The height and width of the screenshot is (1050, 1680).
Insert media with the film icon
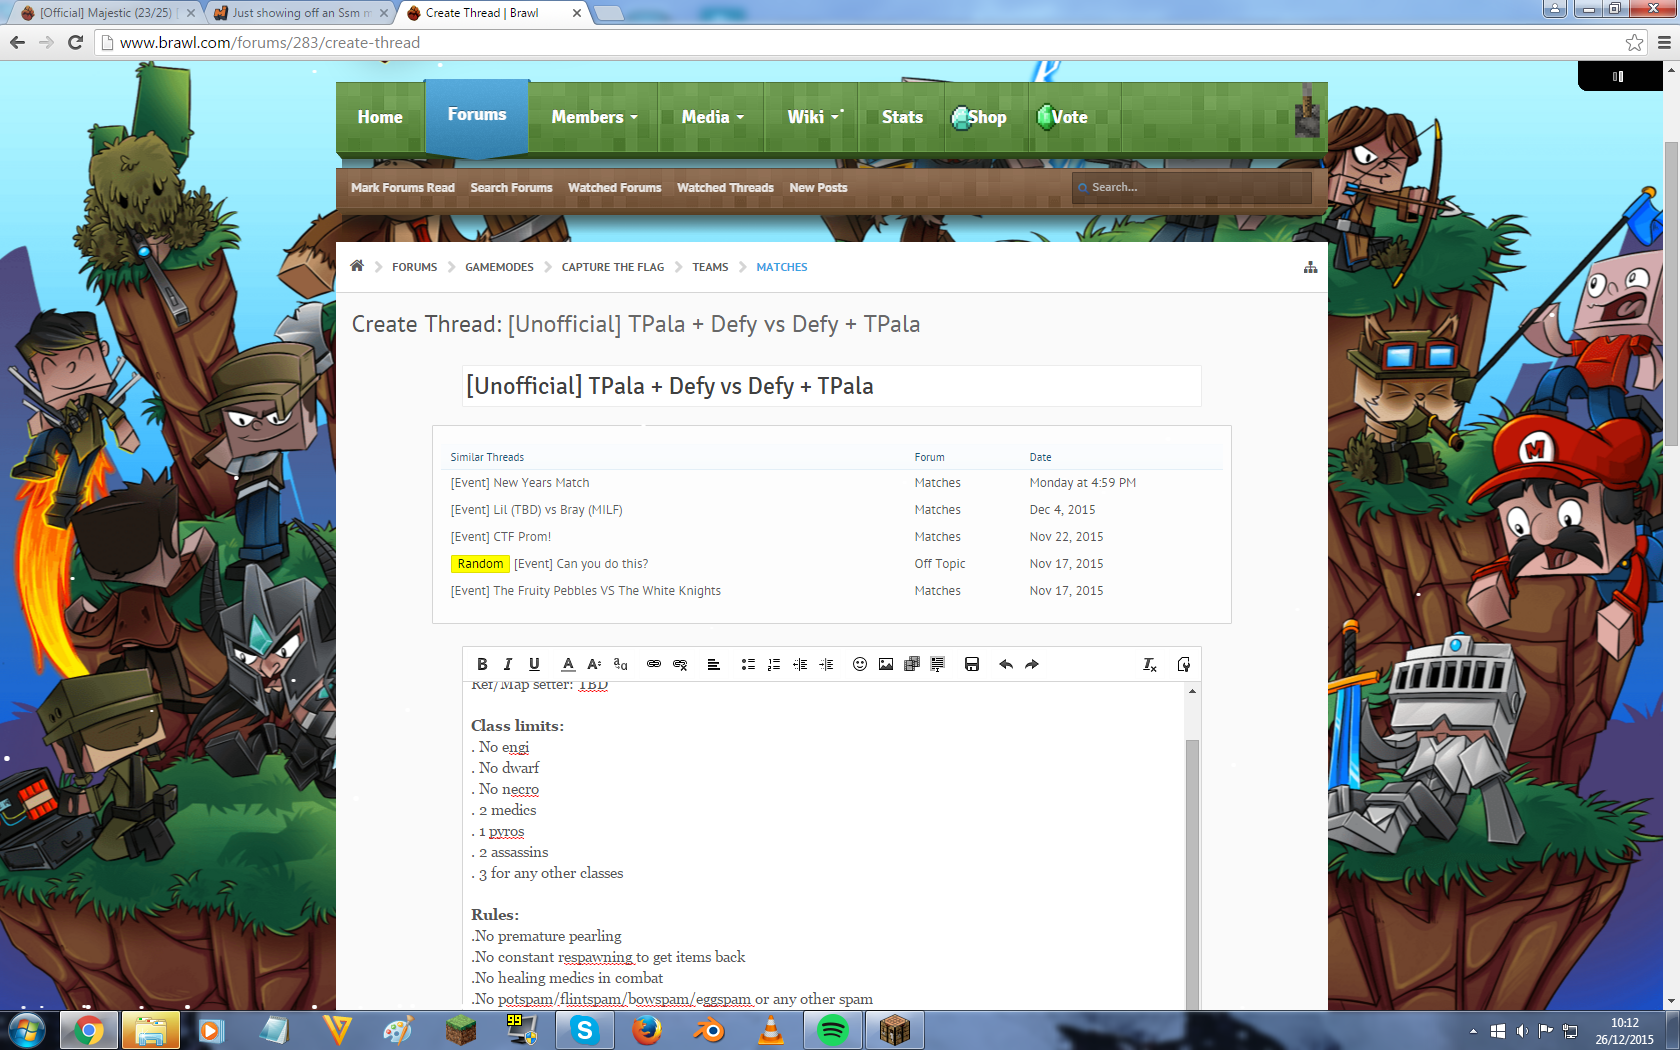pos(912,664)
